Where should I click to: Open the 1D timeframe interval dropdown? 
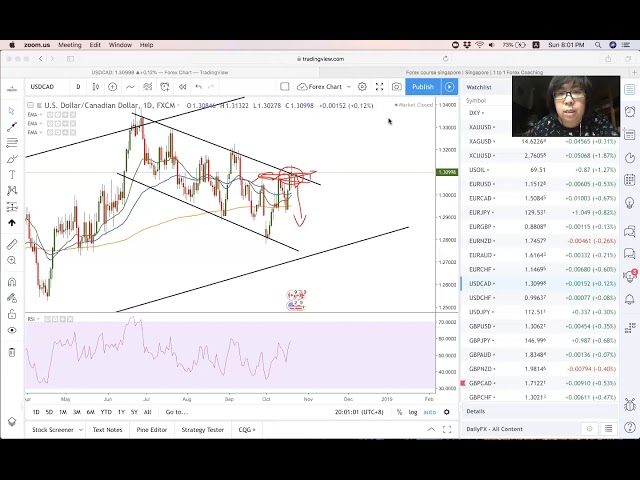(x=78, y=87)
